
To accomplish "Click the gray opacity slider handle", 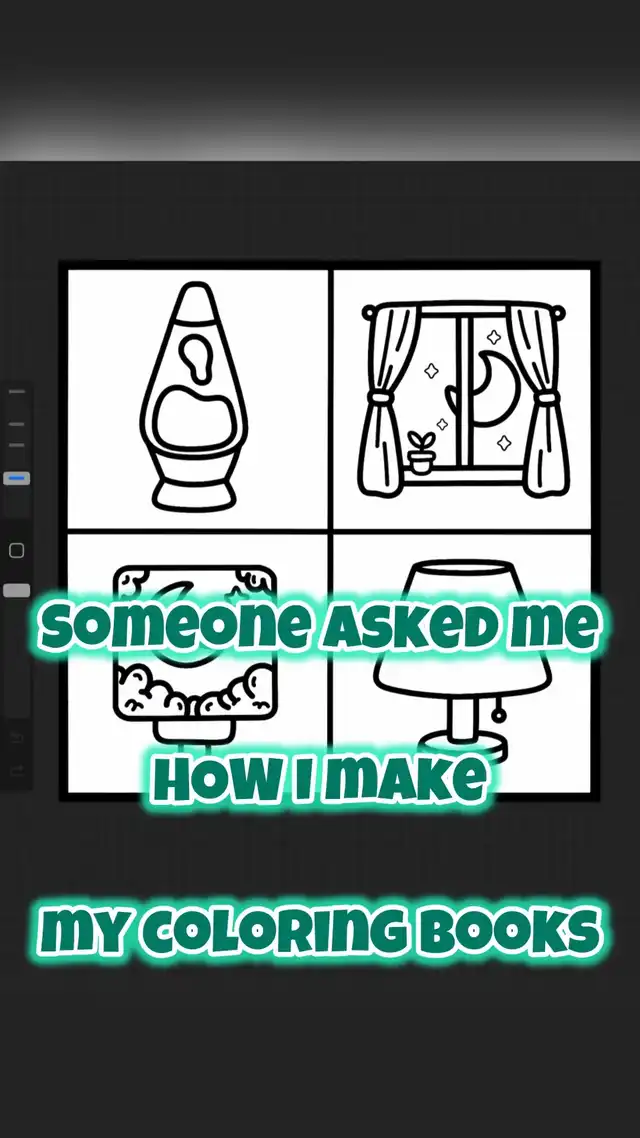I will (x=17, y=591).
